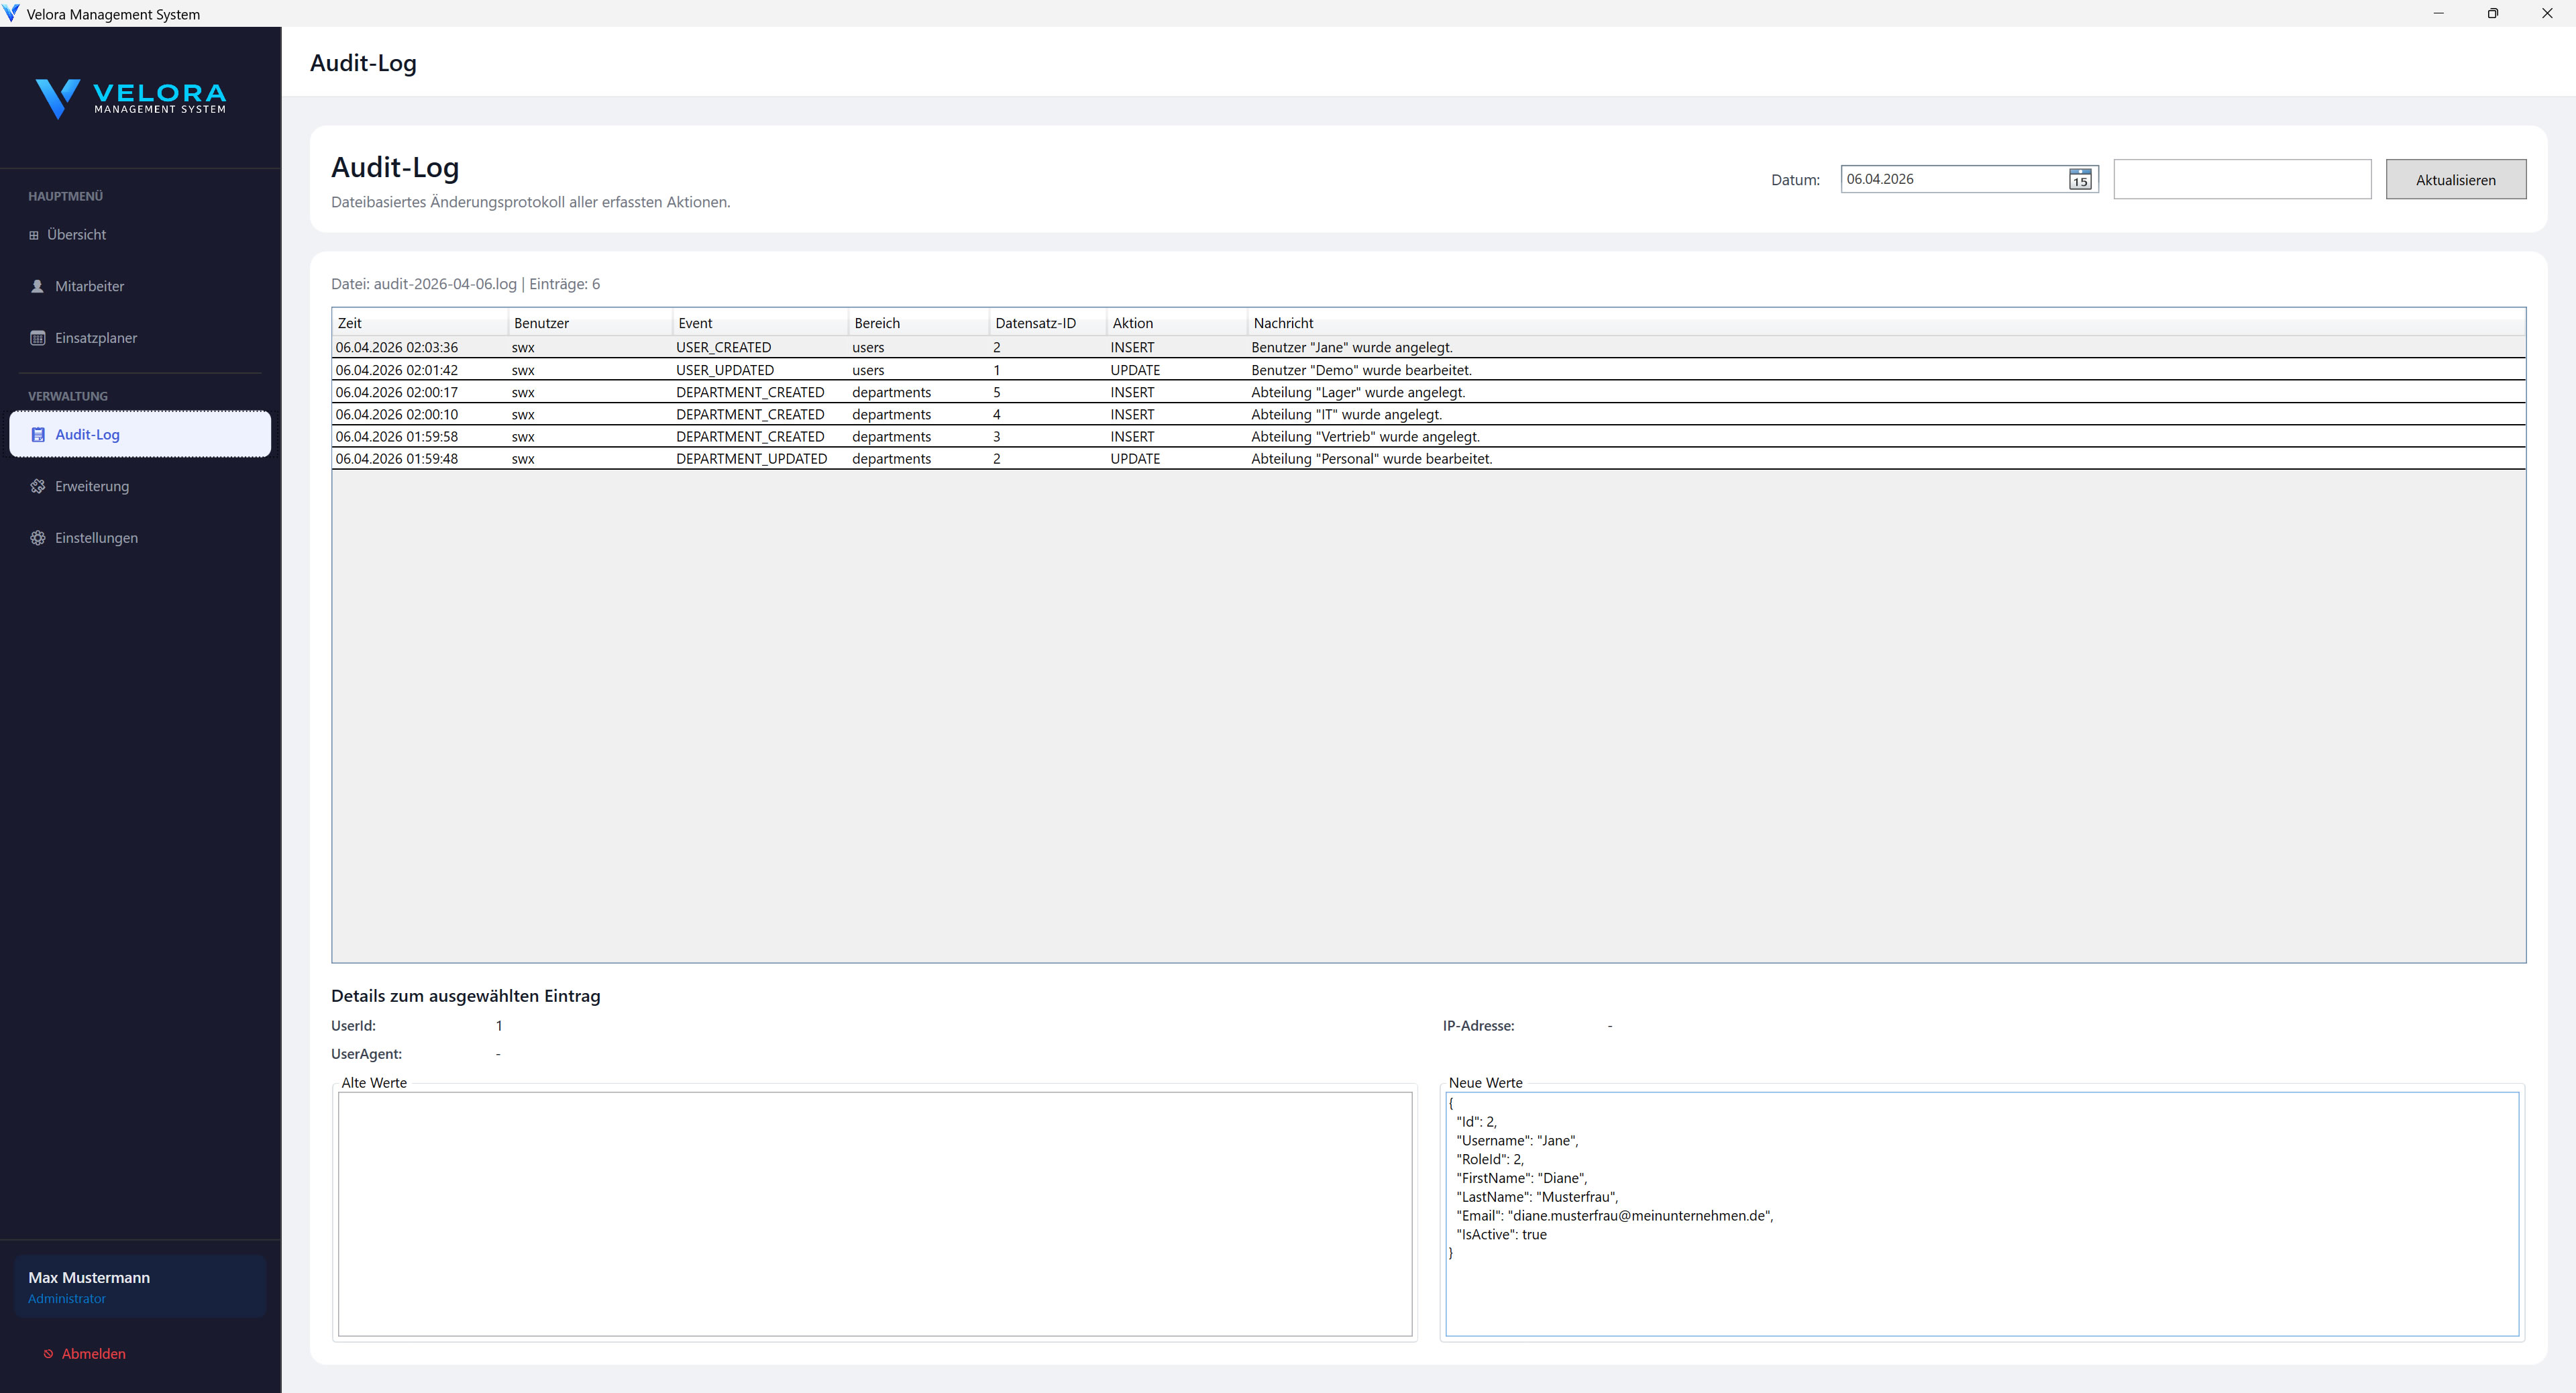
Task: Click the red Abmelden logout icon
Action: (x=48, y=1354)
